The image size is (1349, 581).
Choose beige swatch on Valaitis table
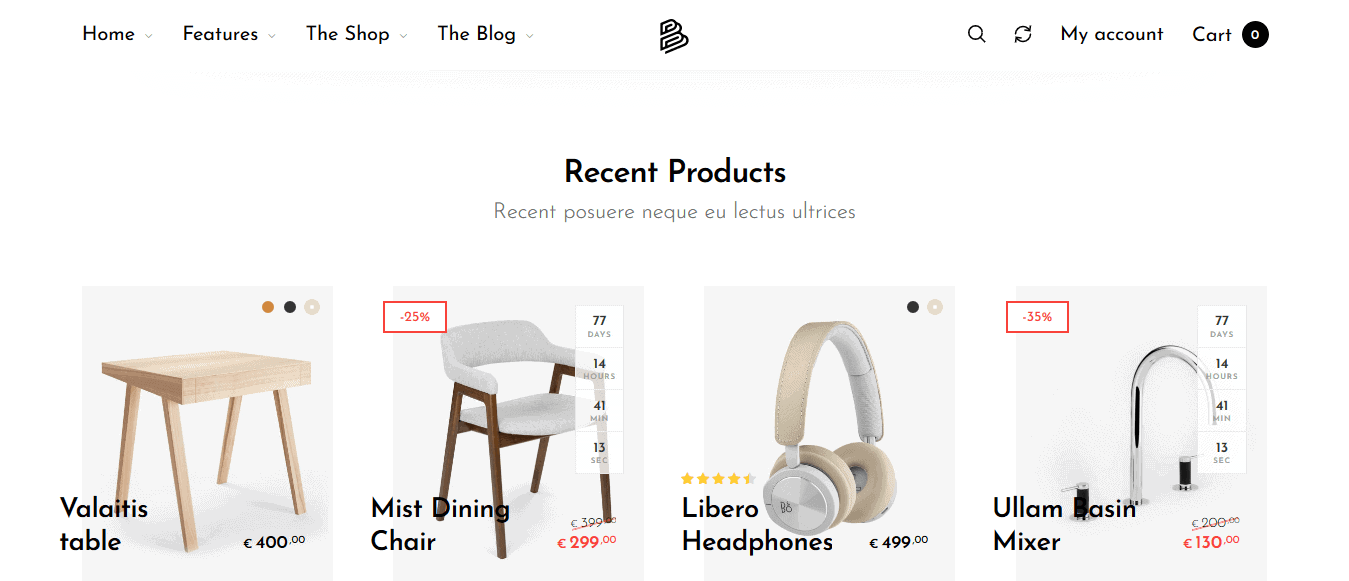312,307
